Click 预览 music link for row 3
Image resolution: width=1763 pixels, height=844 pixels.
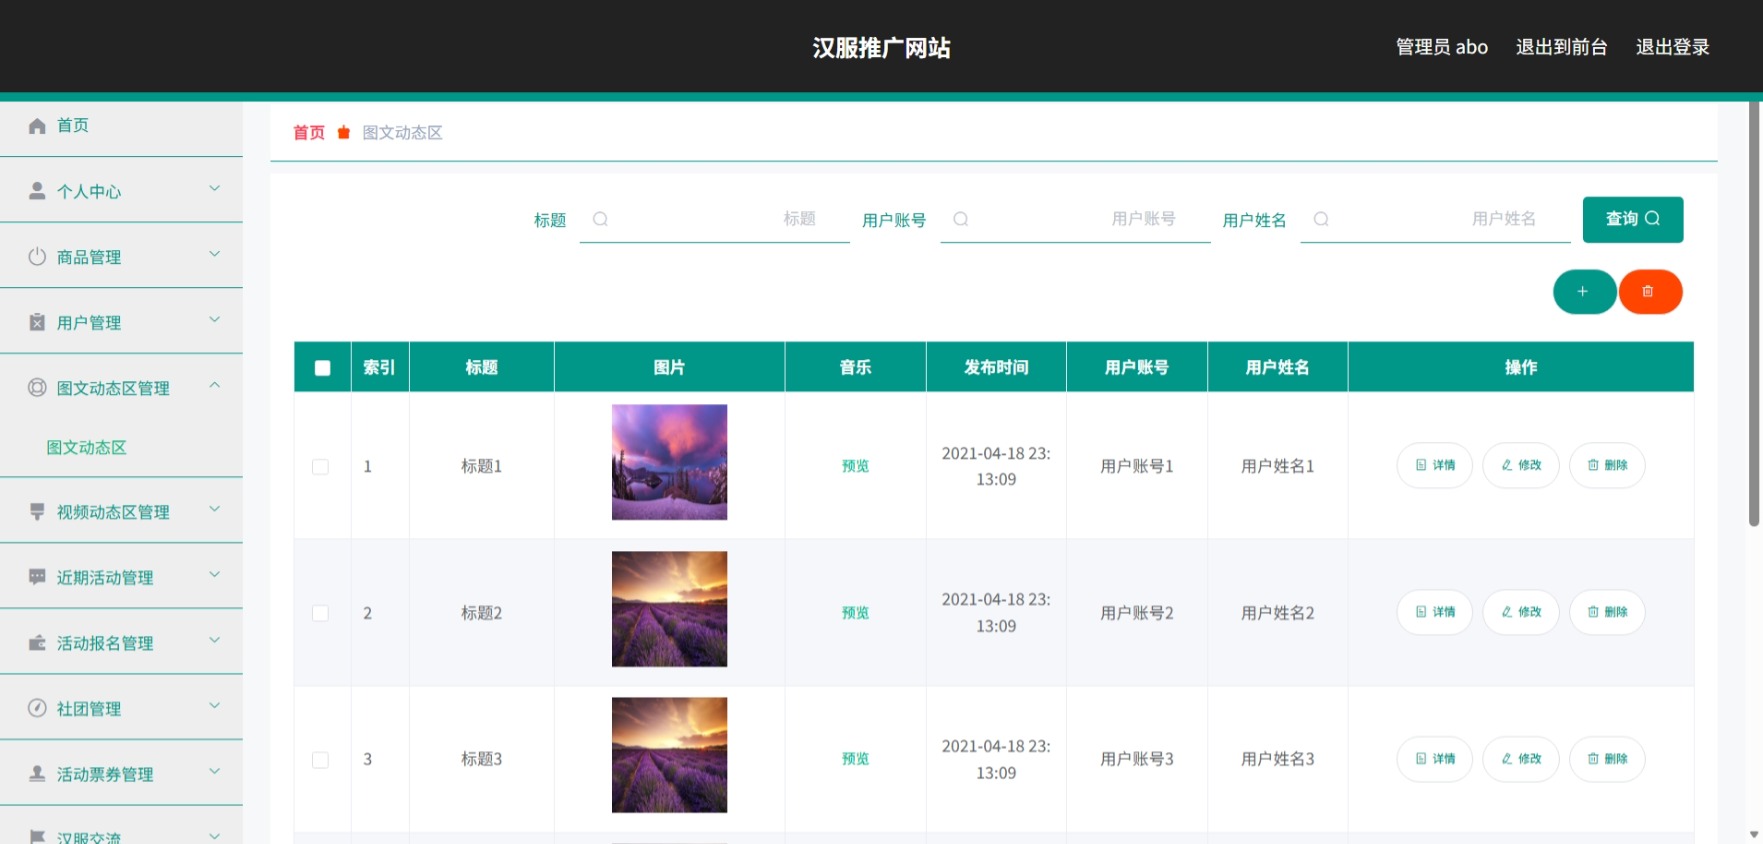(x=855, y=759)
